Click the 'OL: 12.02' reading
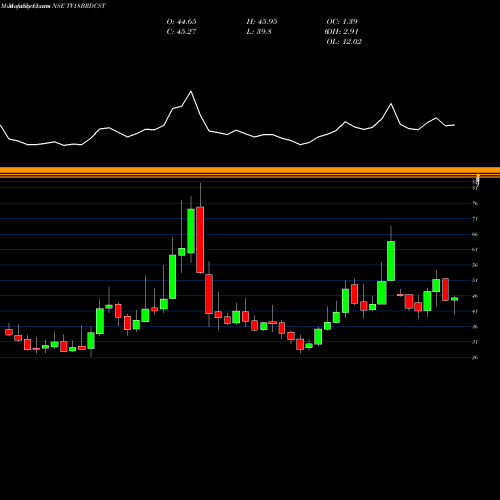Viewport: 500px width, 500px height. point(344,42)
